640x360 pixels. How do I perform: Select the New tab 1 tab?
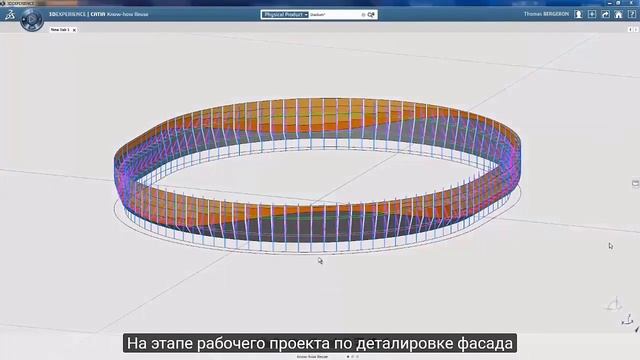[x=60, y=30]
